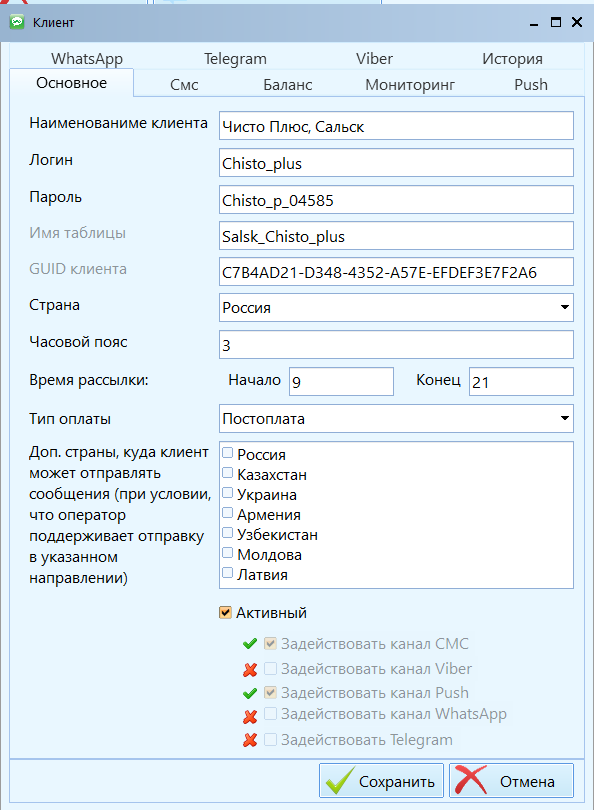Switch to the WhatsApp tab
Screen dimensions: 594x810
point(87,59)
